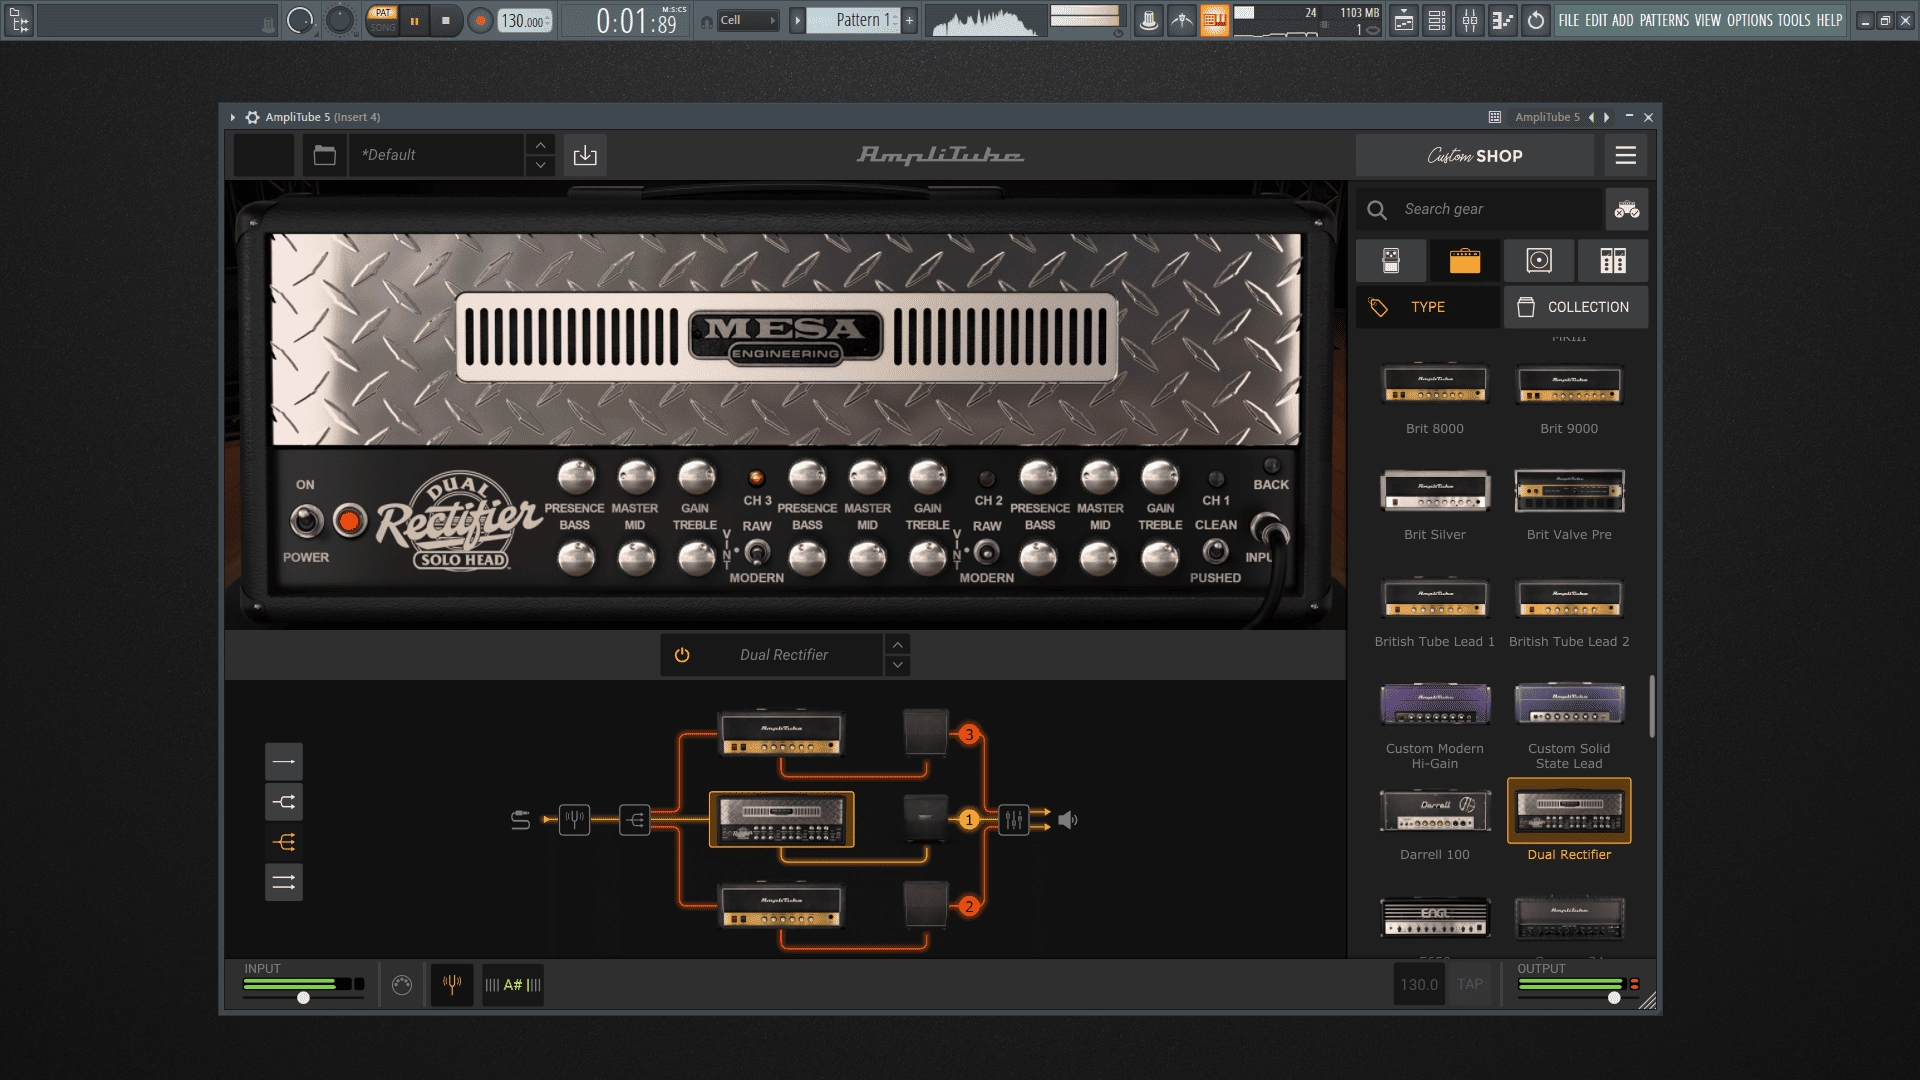Select the Brit Silver amp thumbnail
This screenshot has width=1920, height=1080.
1435,490
